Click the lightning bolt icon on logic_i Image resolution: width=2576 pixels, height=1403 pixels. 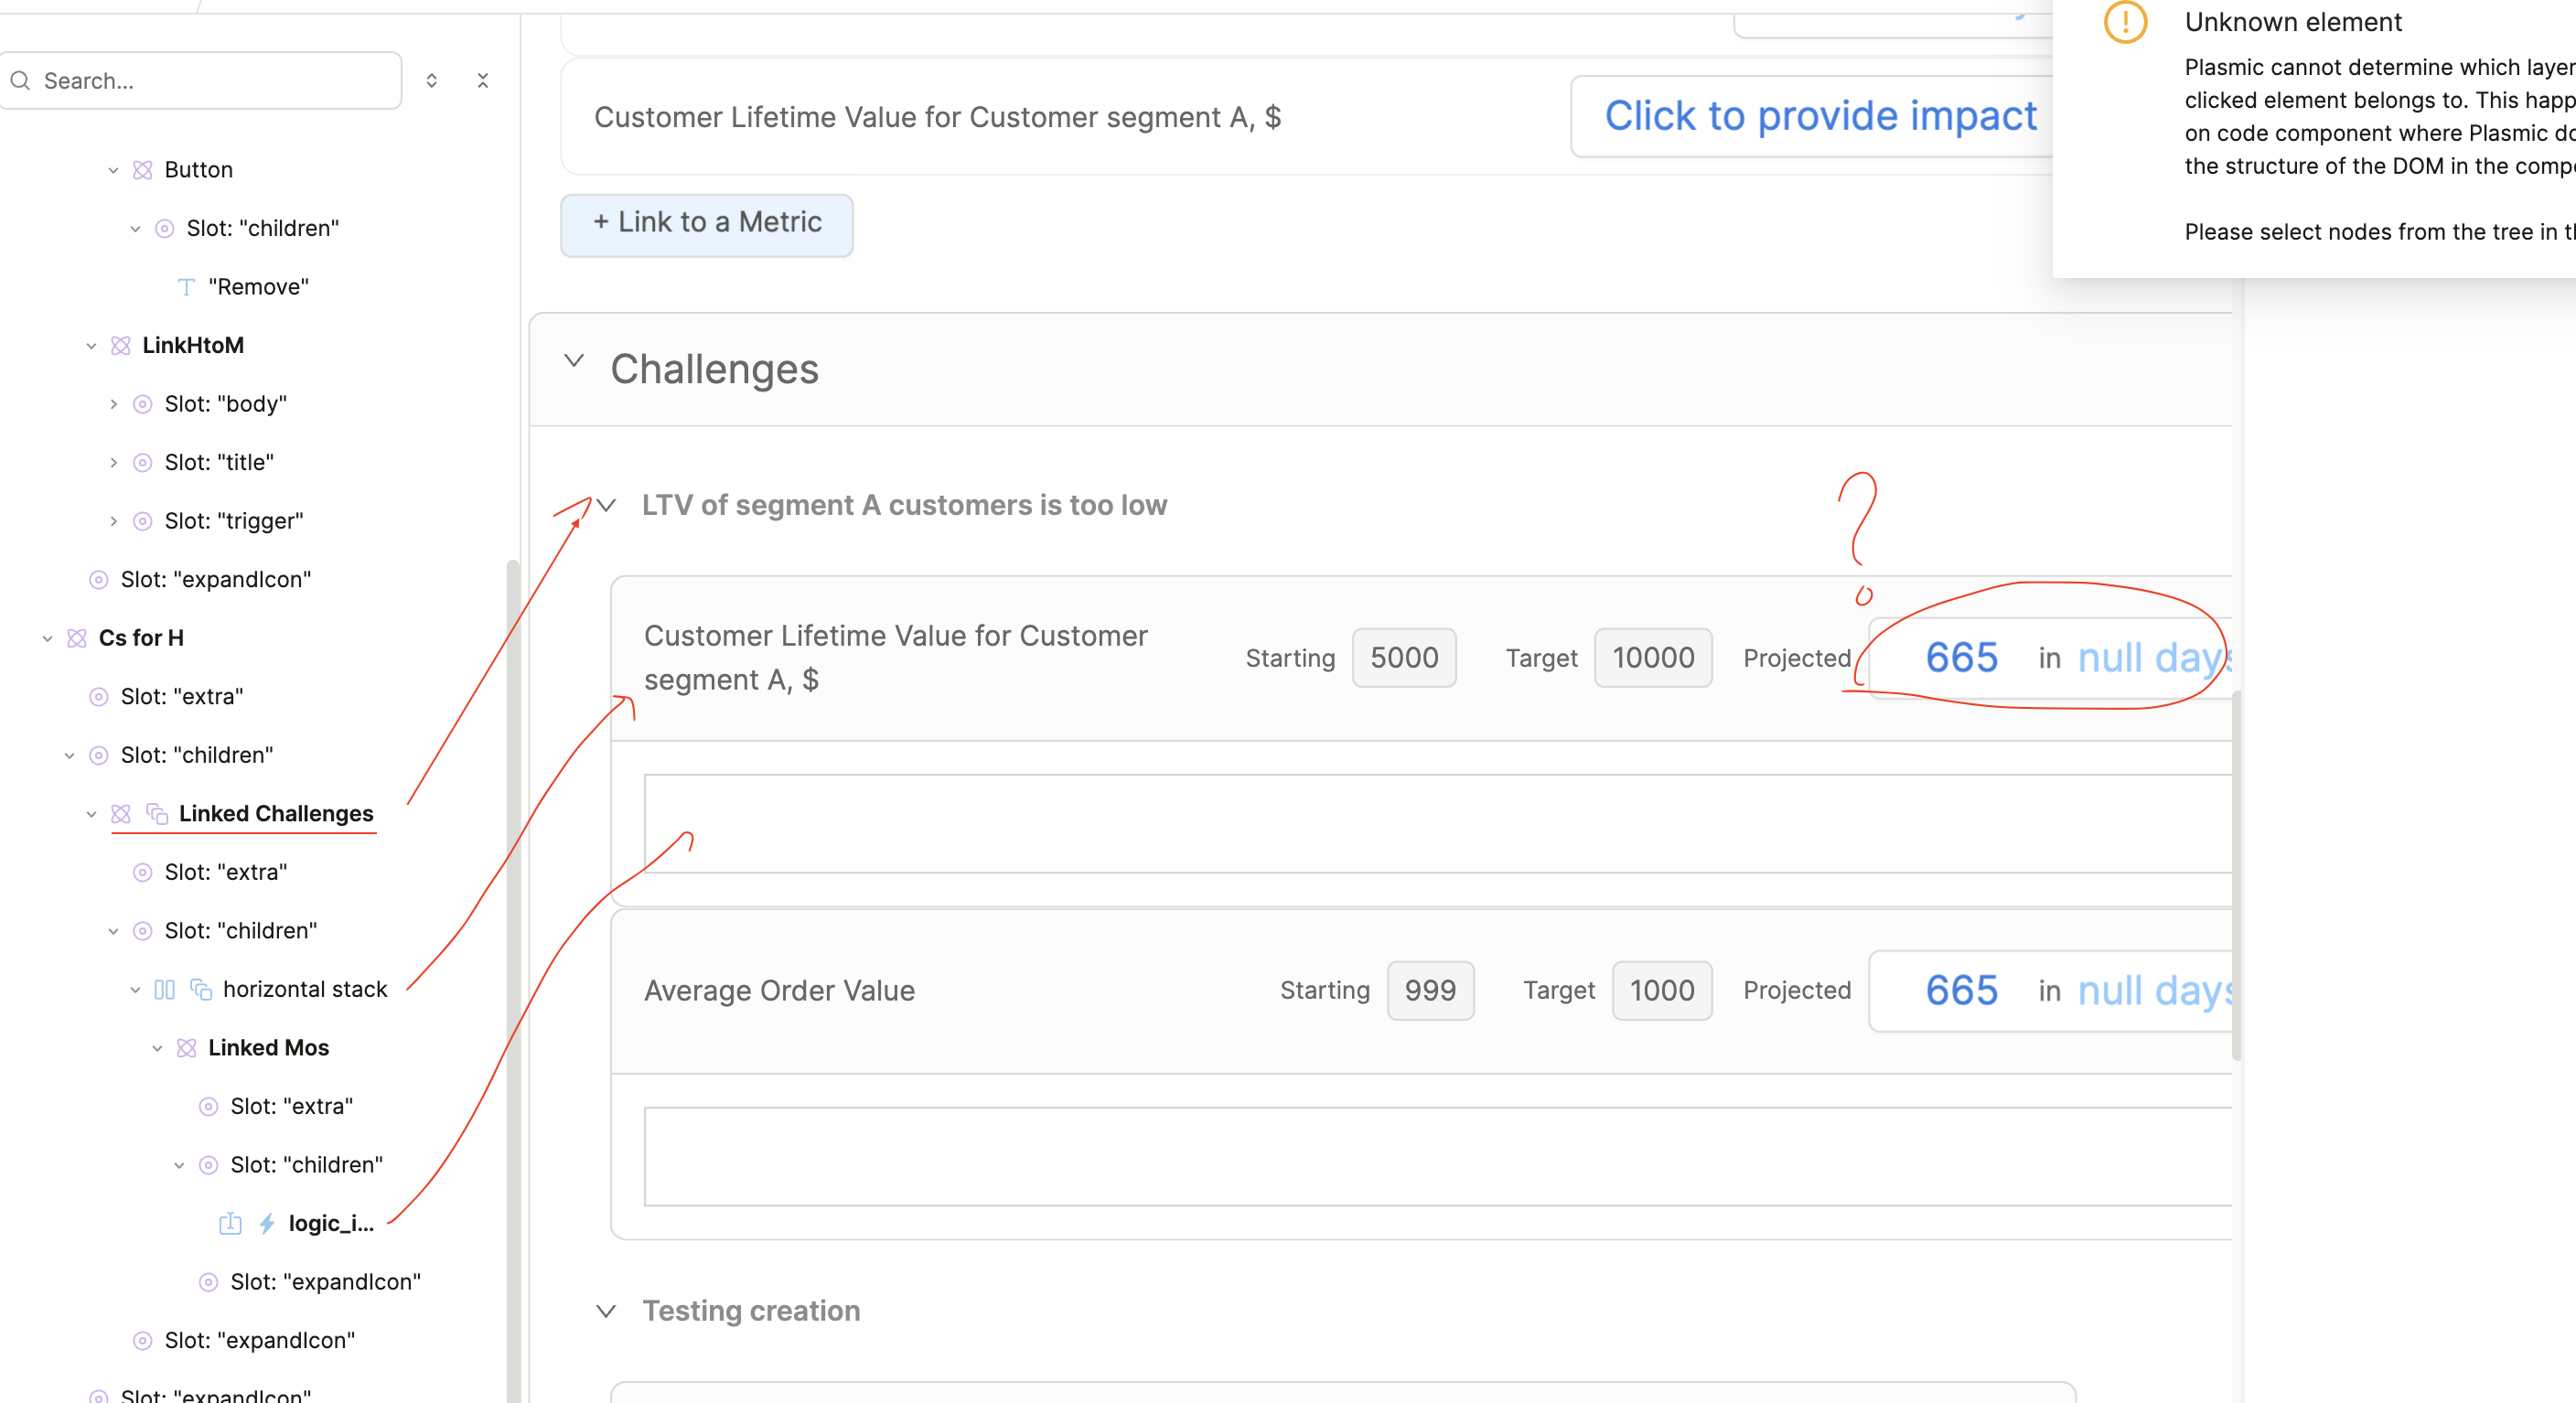[267, 1223]
